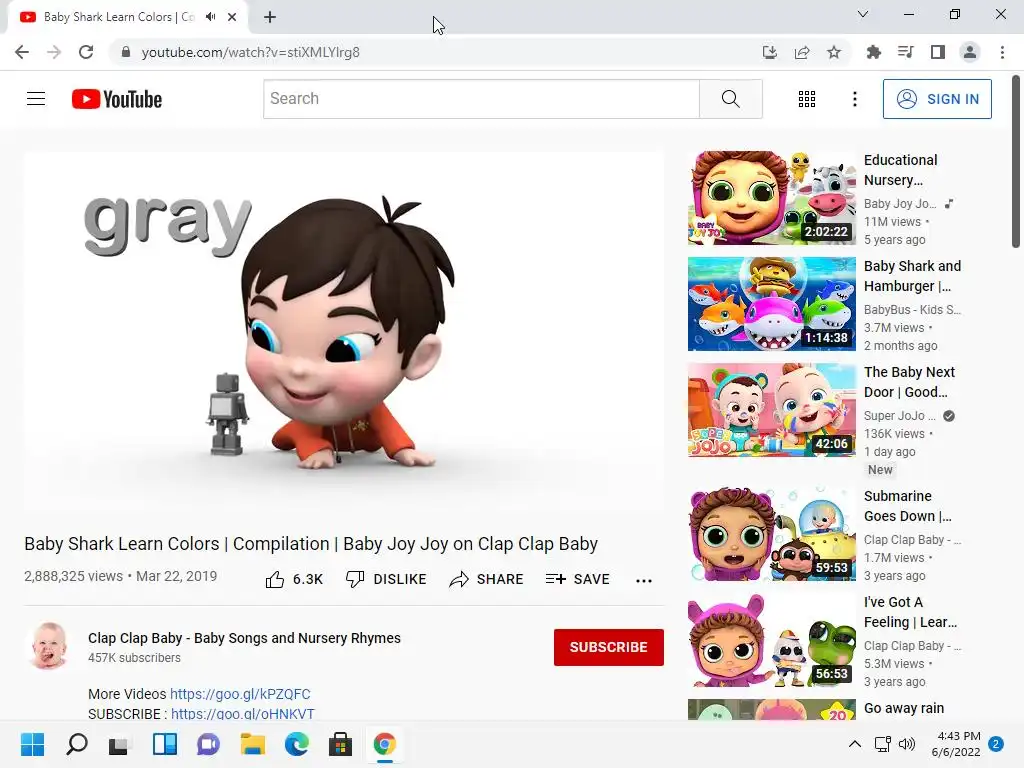Toggle Chrome side panel icon

click(938, 52)
